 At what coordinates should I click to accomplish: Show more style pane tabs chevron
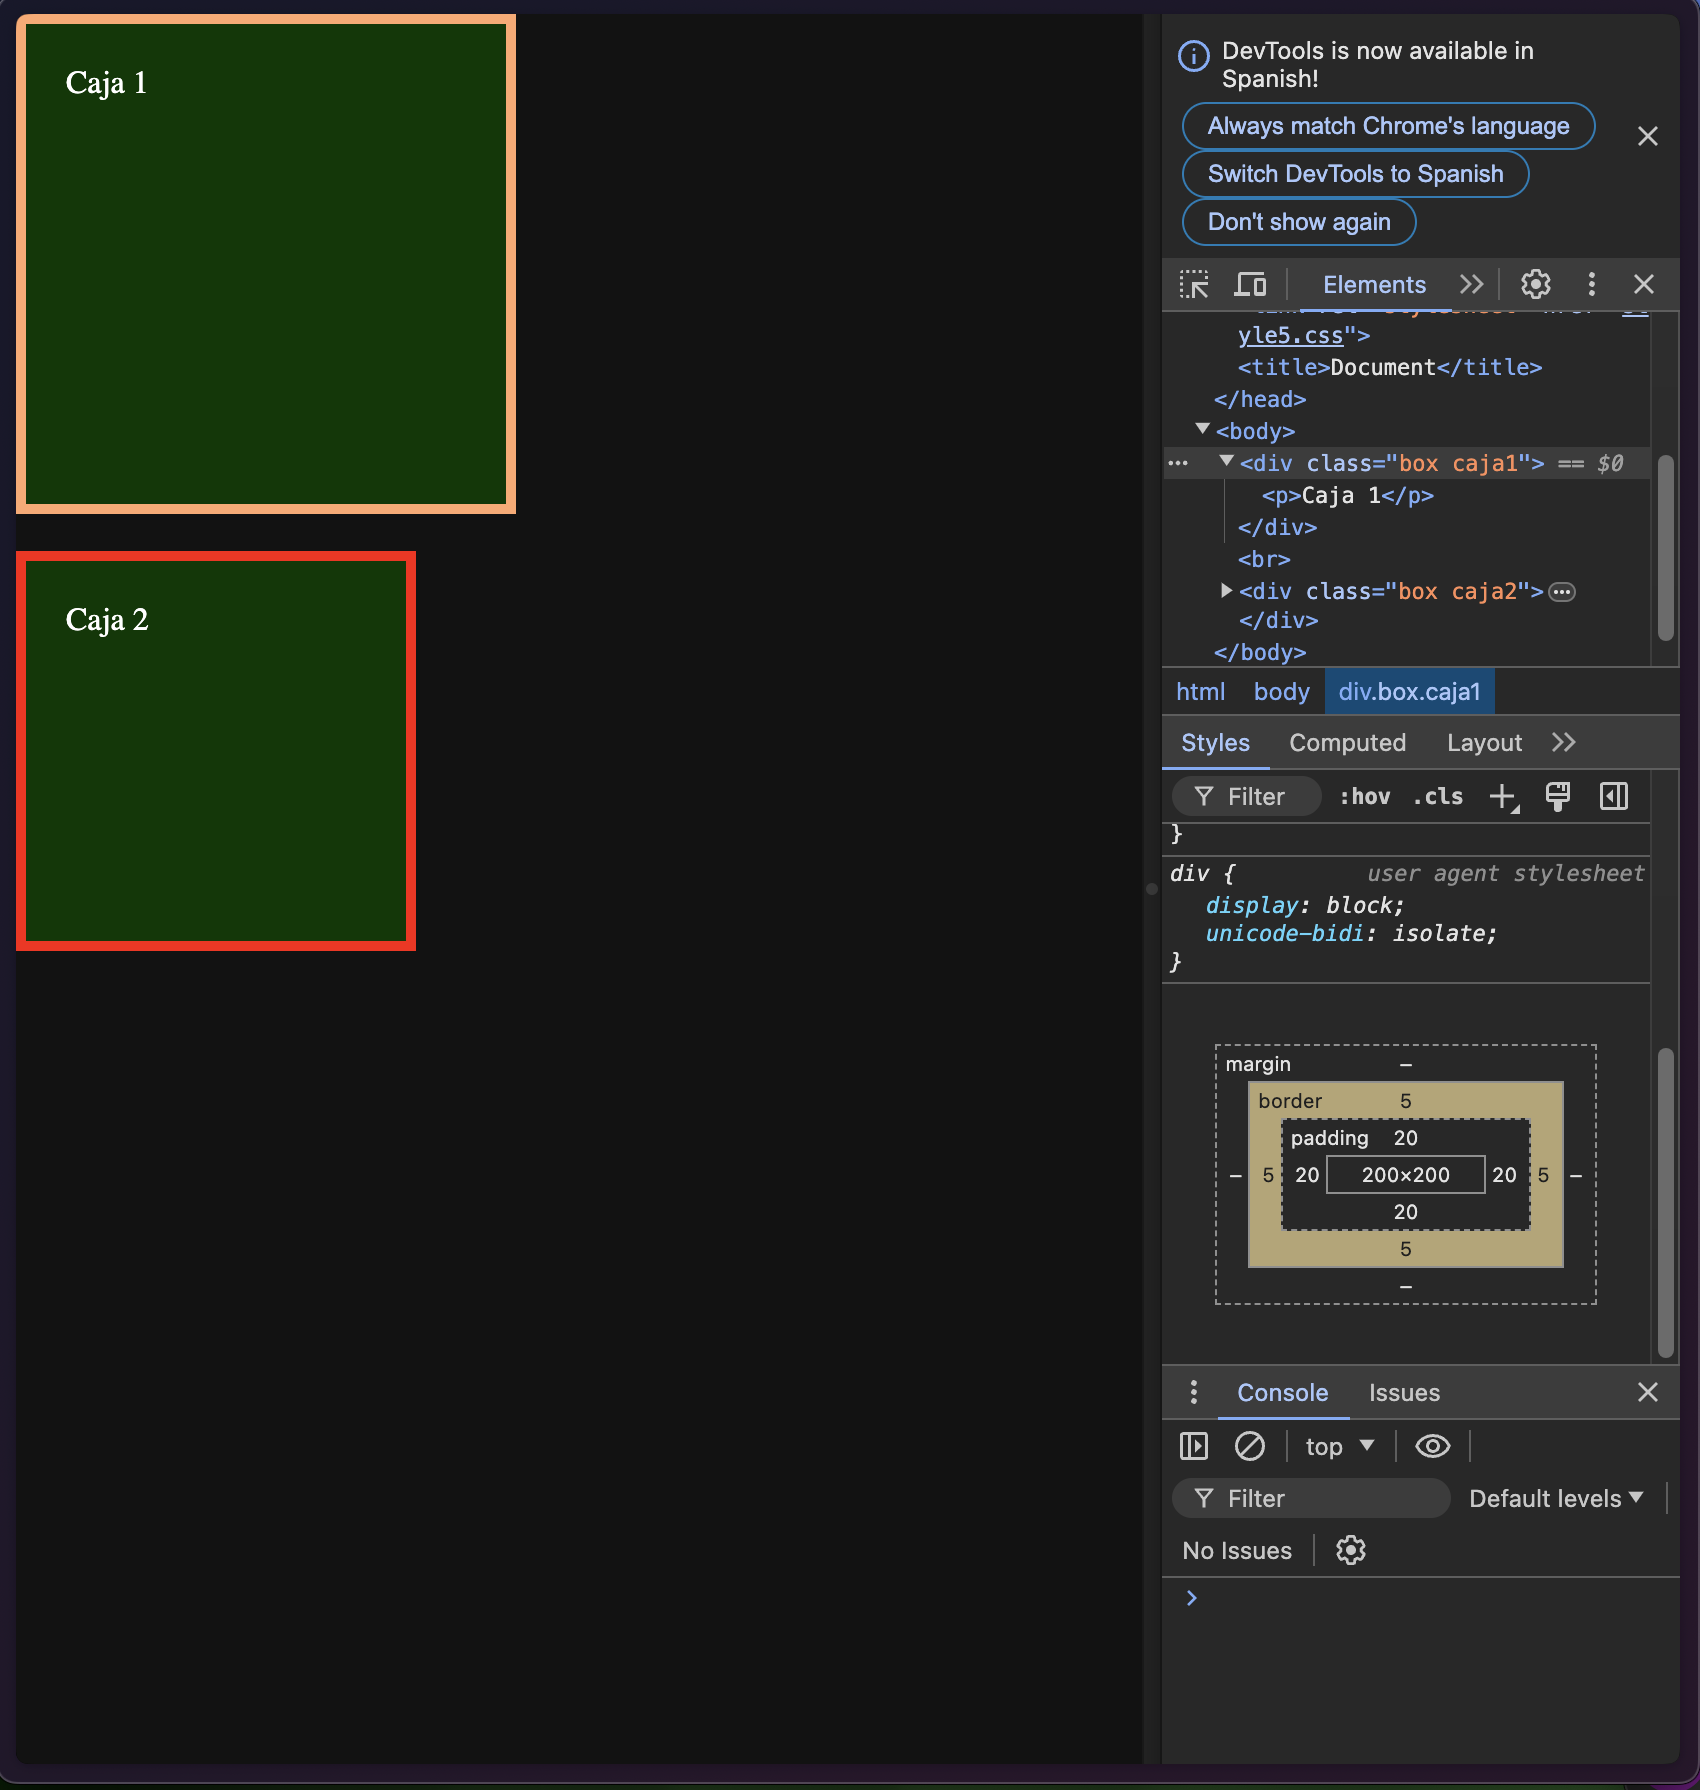coord(1564,742)
